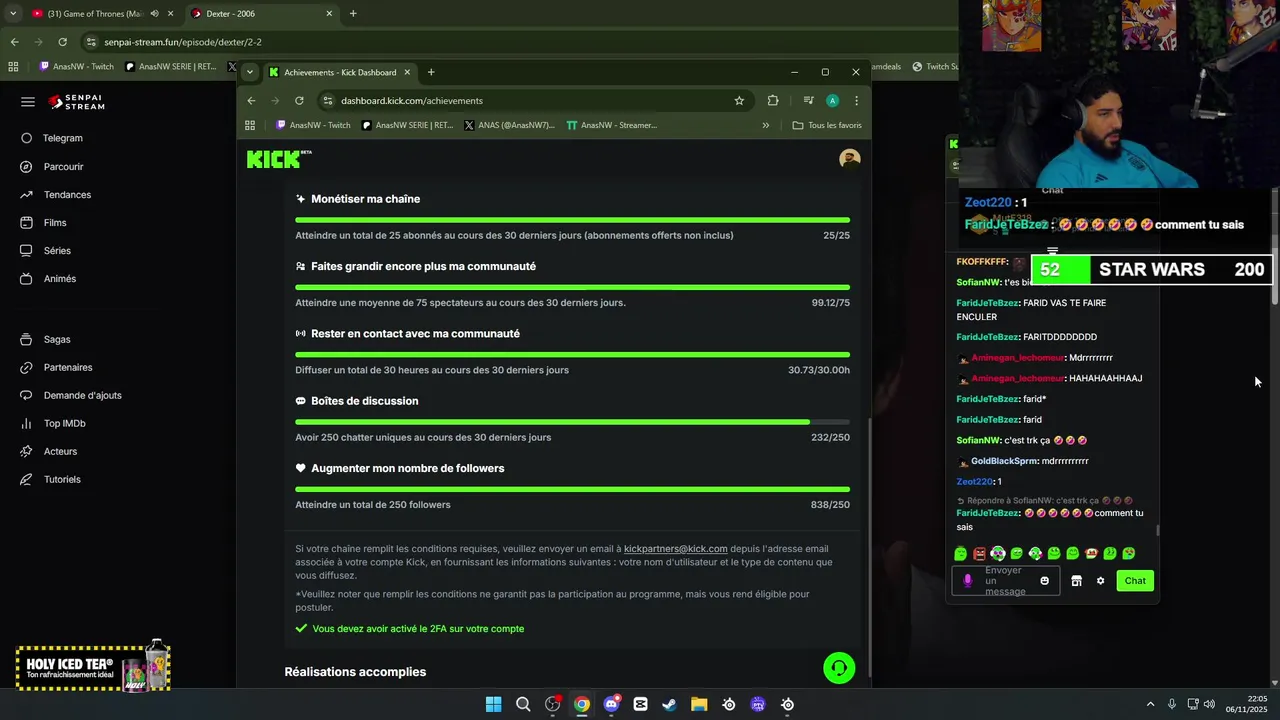Screen dimensions: 1280x720
Task: Open Acteurs in the sidebar
Action: [x=60, y=451]
